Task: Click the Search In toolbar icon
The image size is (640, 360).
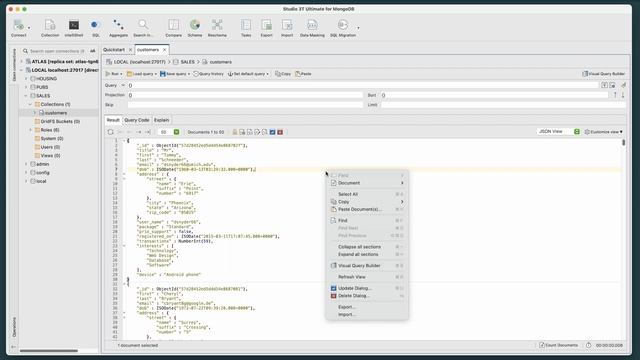Action: 143,28
